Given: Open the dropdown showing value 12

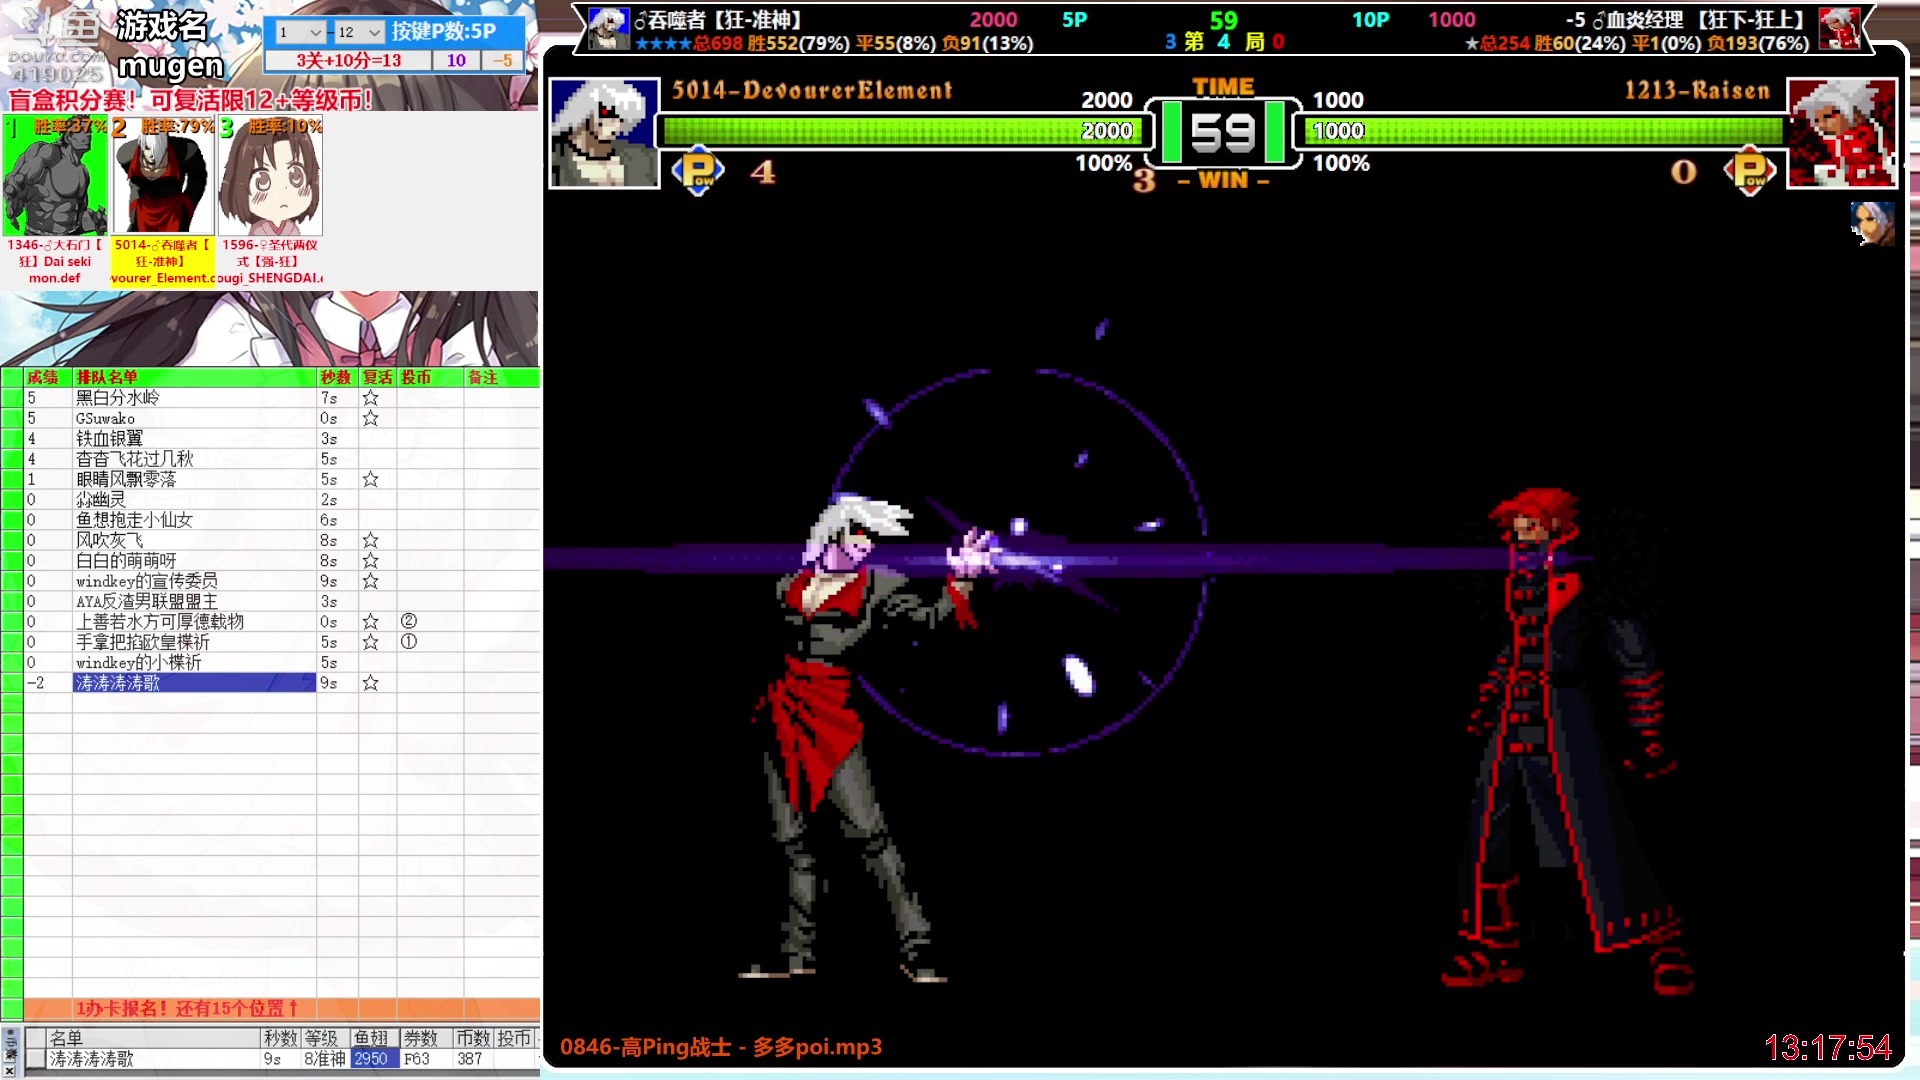Looking at the screenshot, I should [x=359, y=32].
